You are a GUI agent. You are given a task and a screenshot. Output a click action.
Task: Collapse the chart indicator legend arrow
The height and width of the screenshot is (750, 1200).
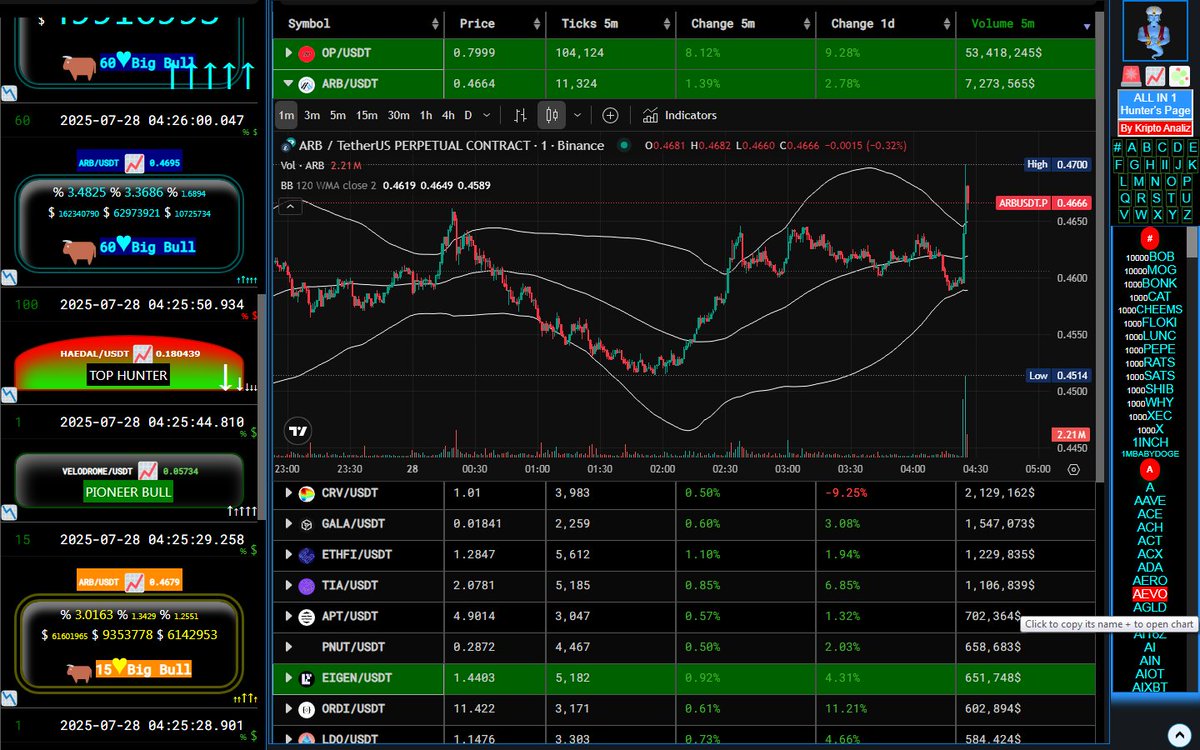coord(290,207)
